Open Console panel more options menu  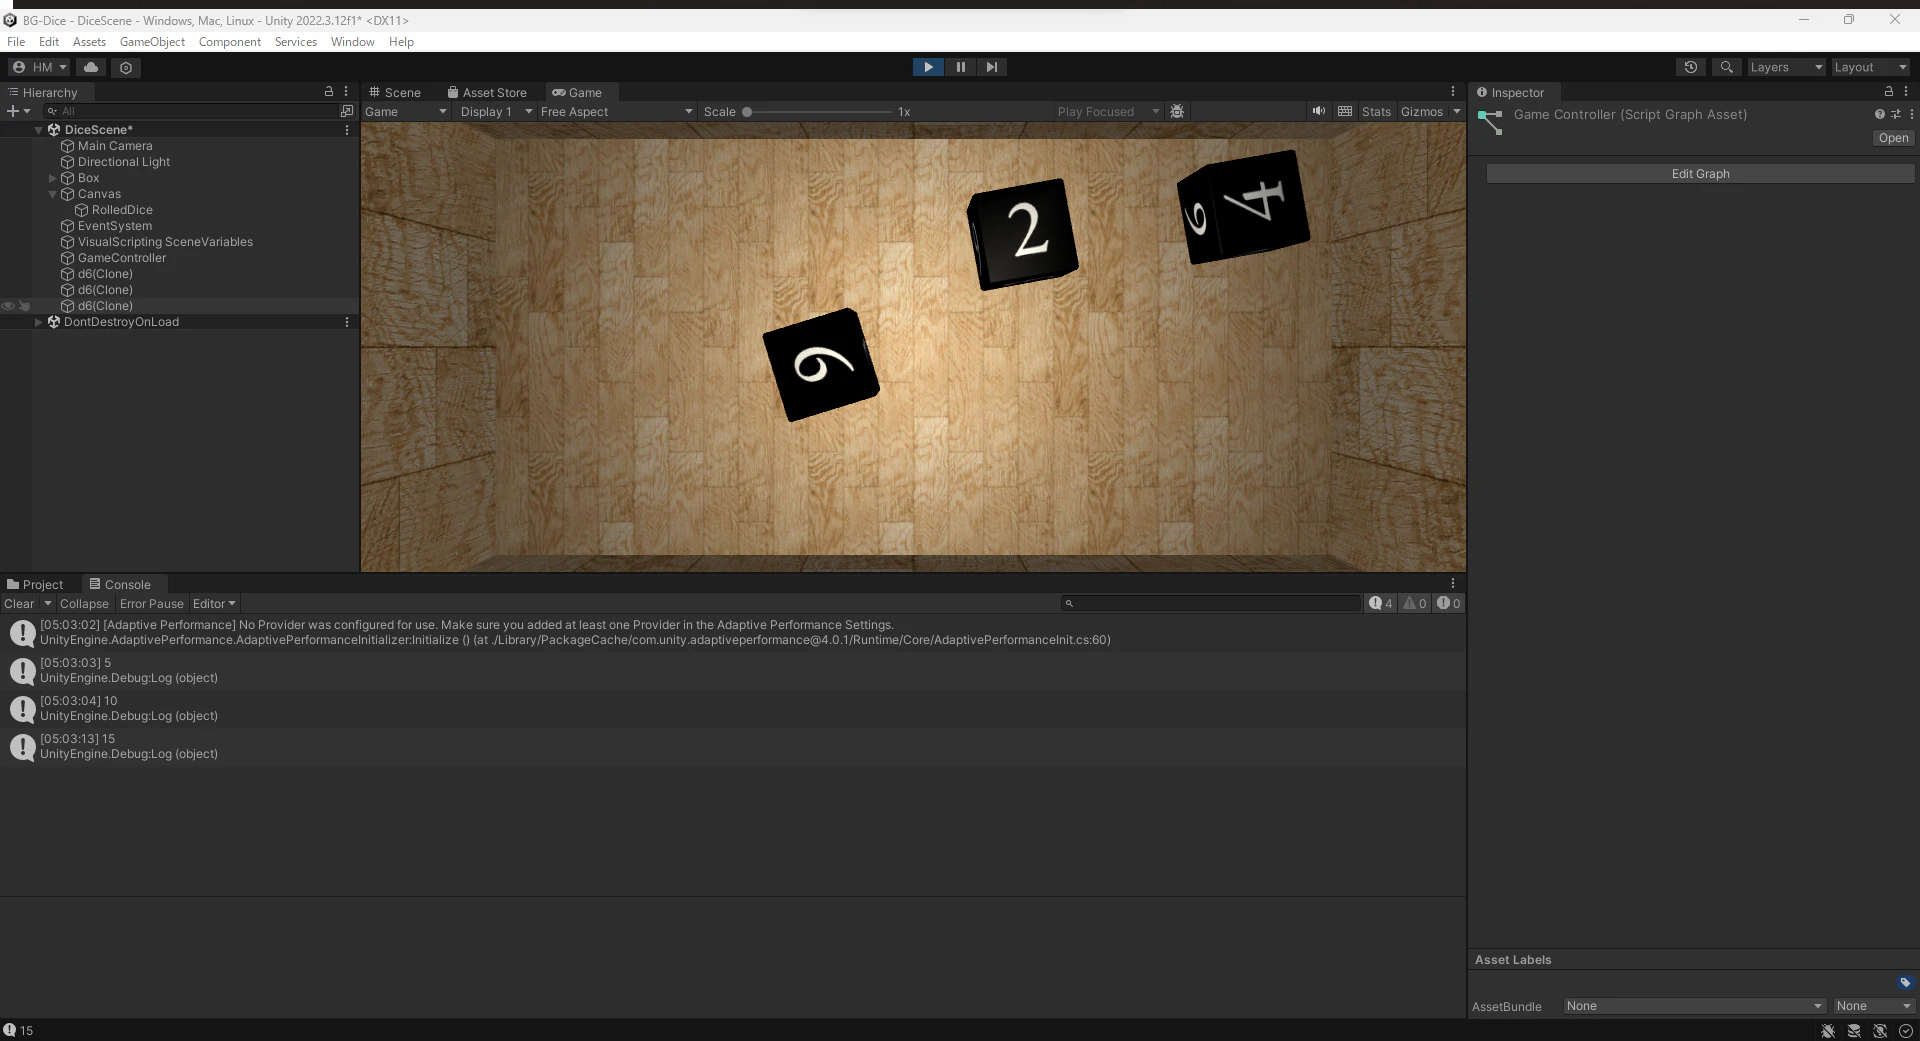point(1453,583)
